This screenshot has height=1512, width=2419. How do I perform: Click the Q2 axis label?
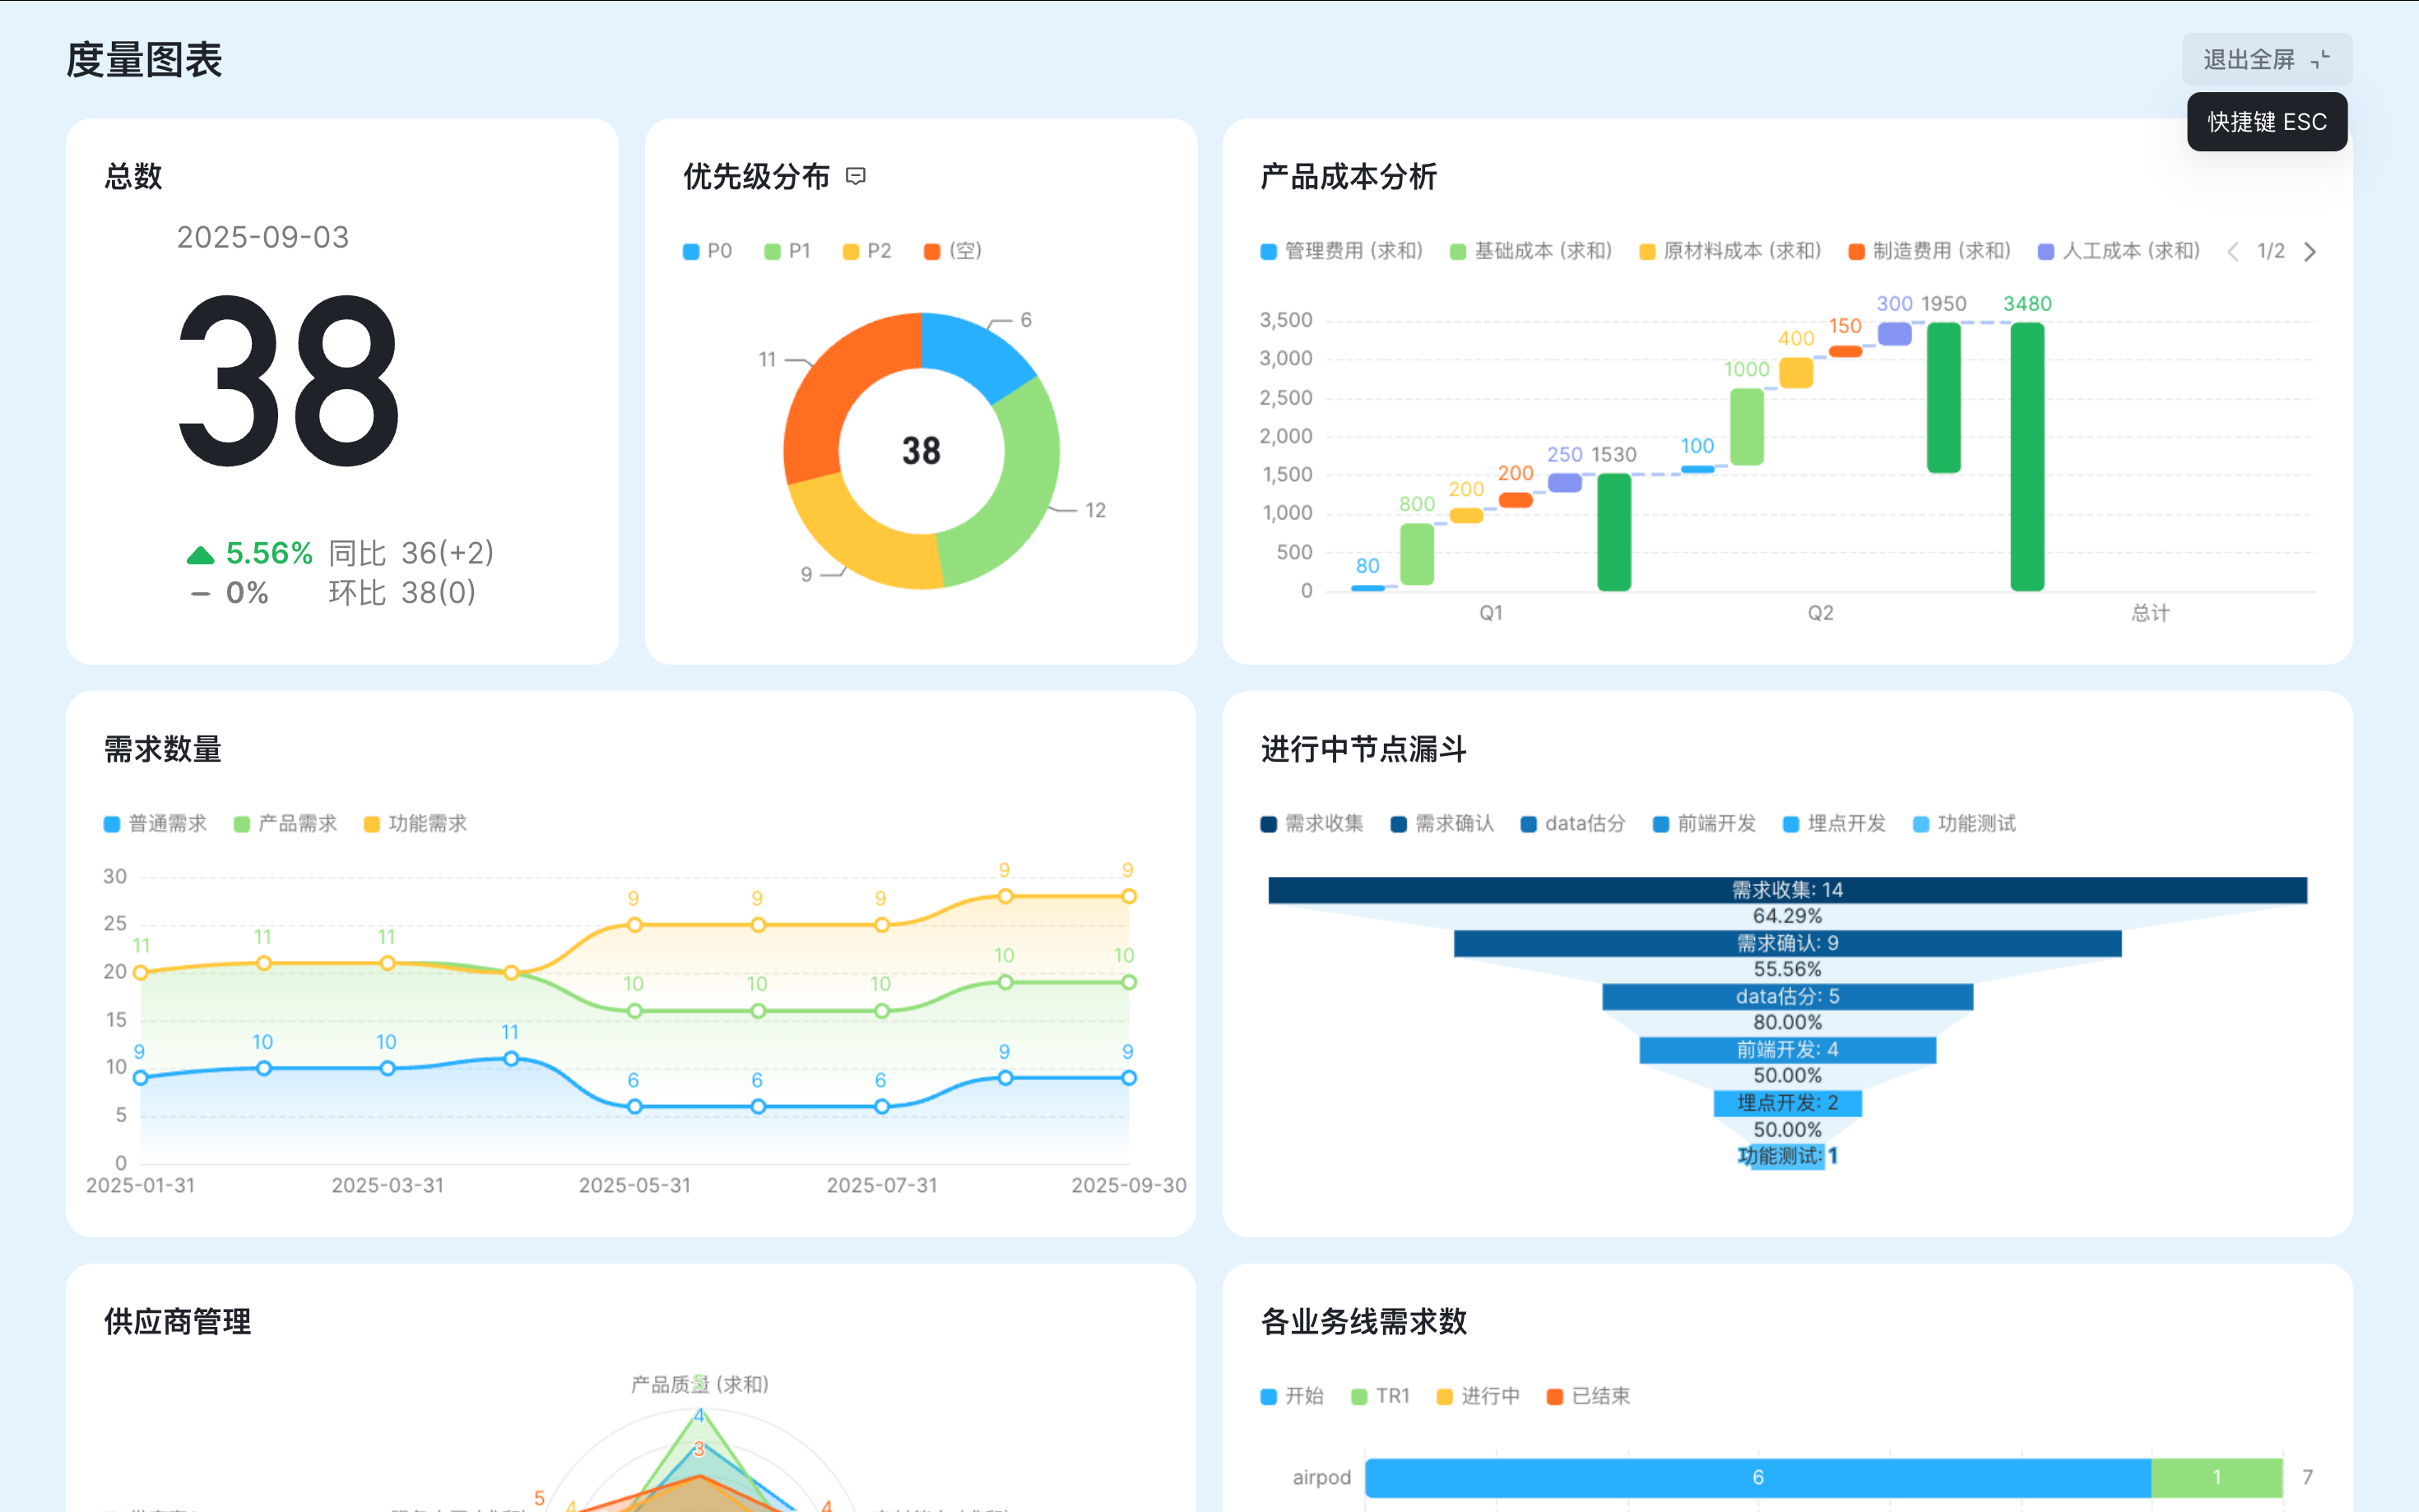pyautogui.click(x=1821, y=613)
